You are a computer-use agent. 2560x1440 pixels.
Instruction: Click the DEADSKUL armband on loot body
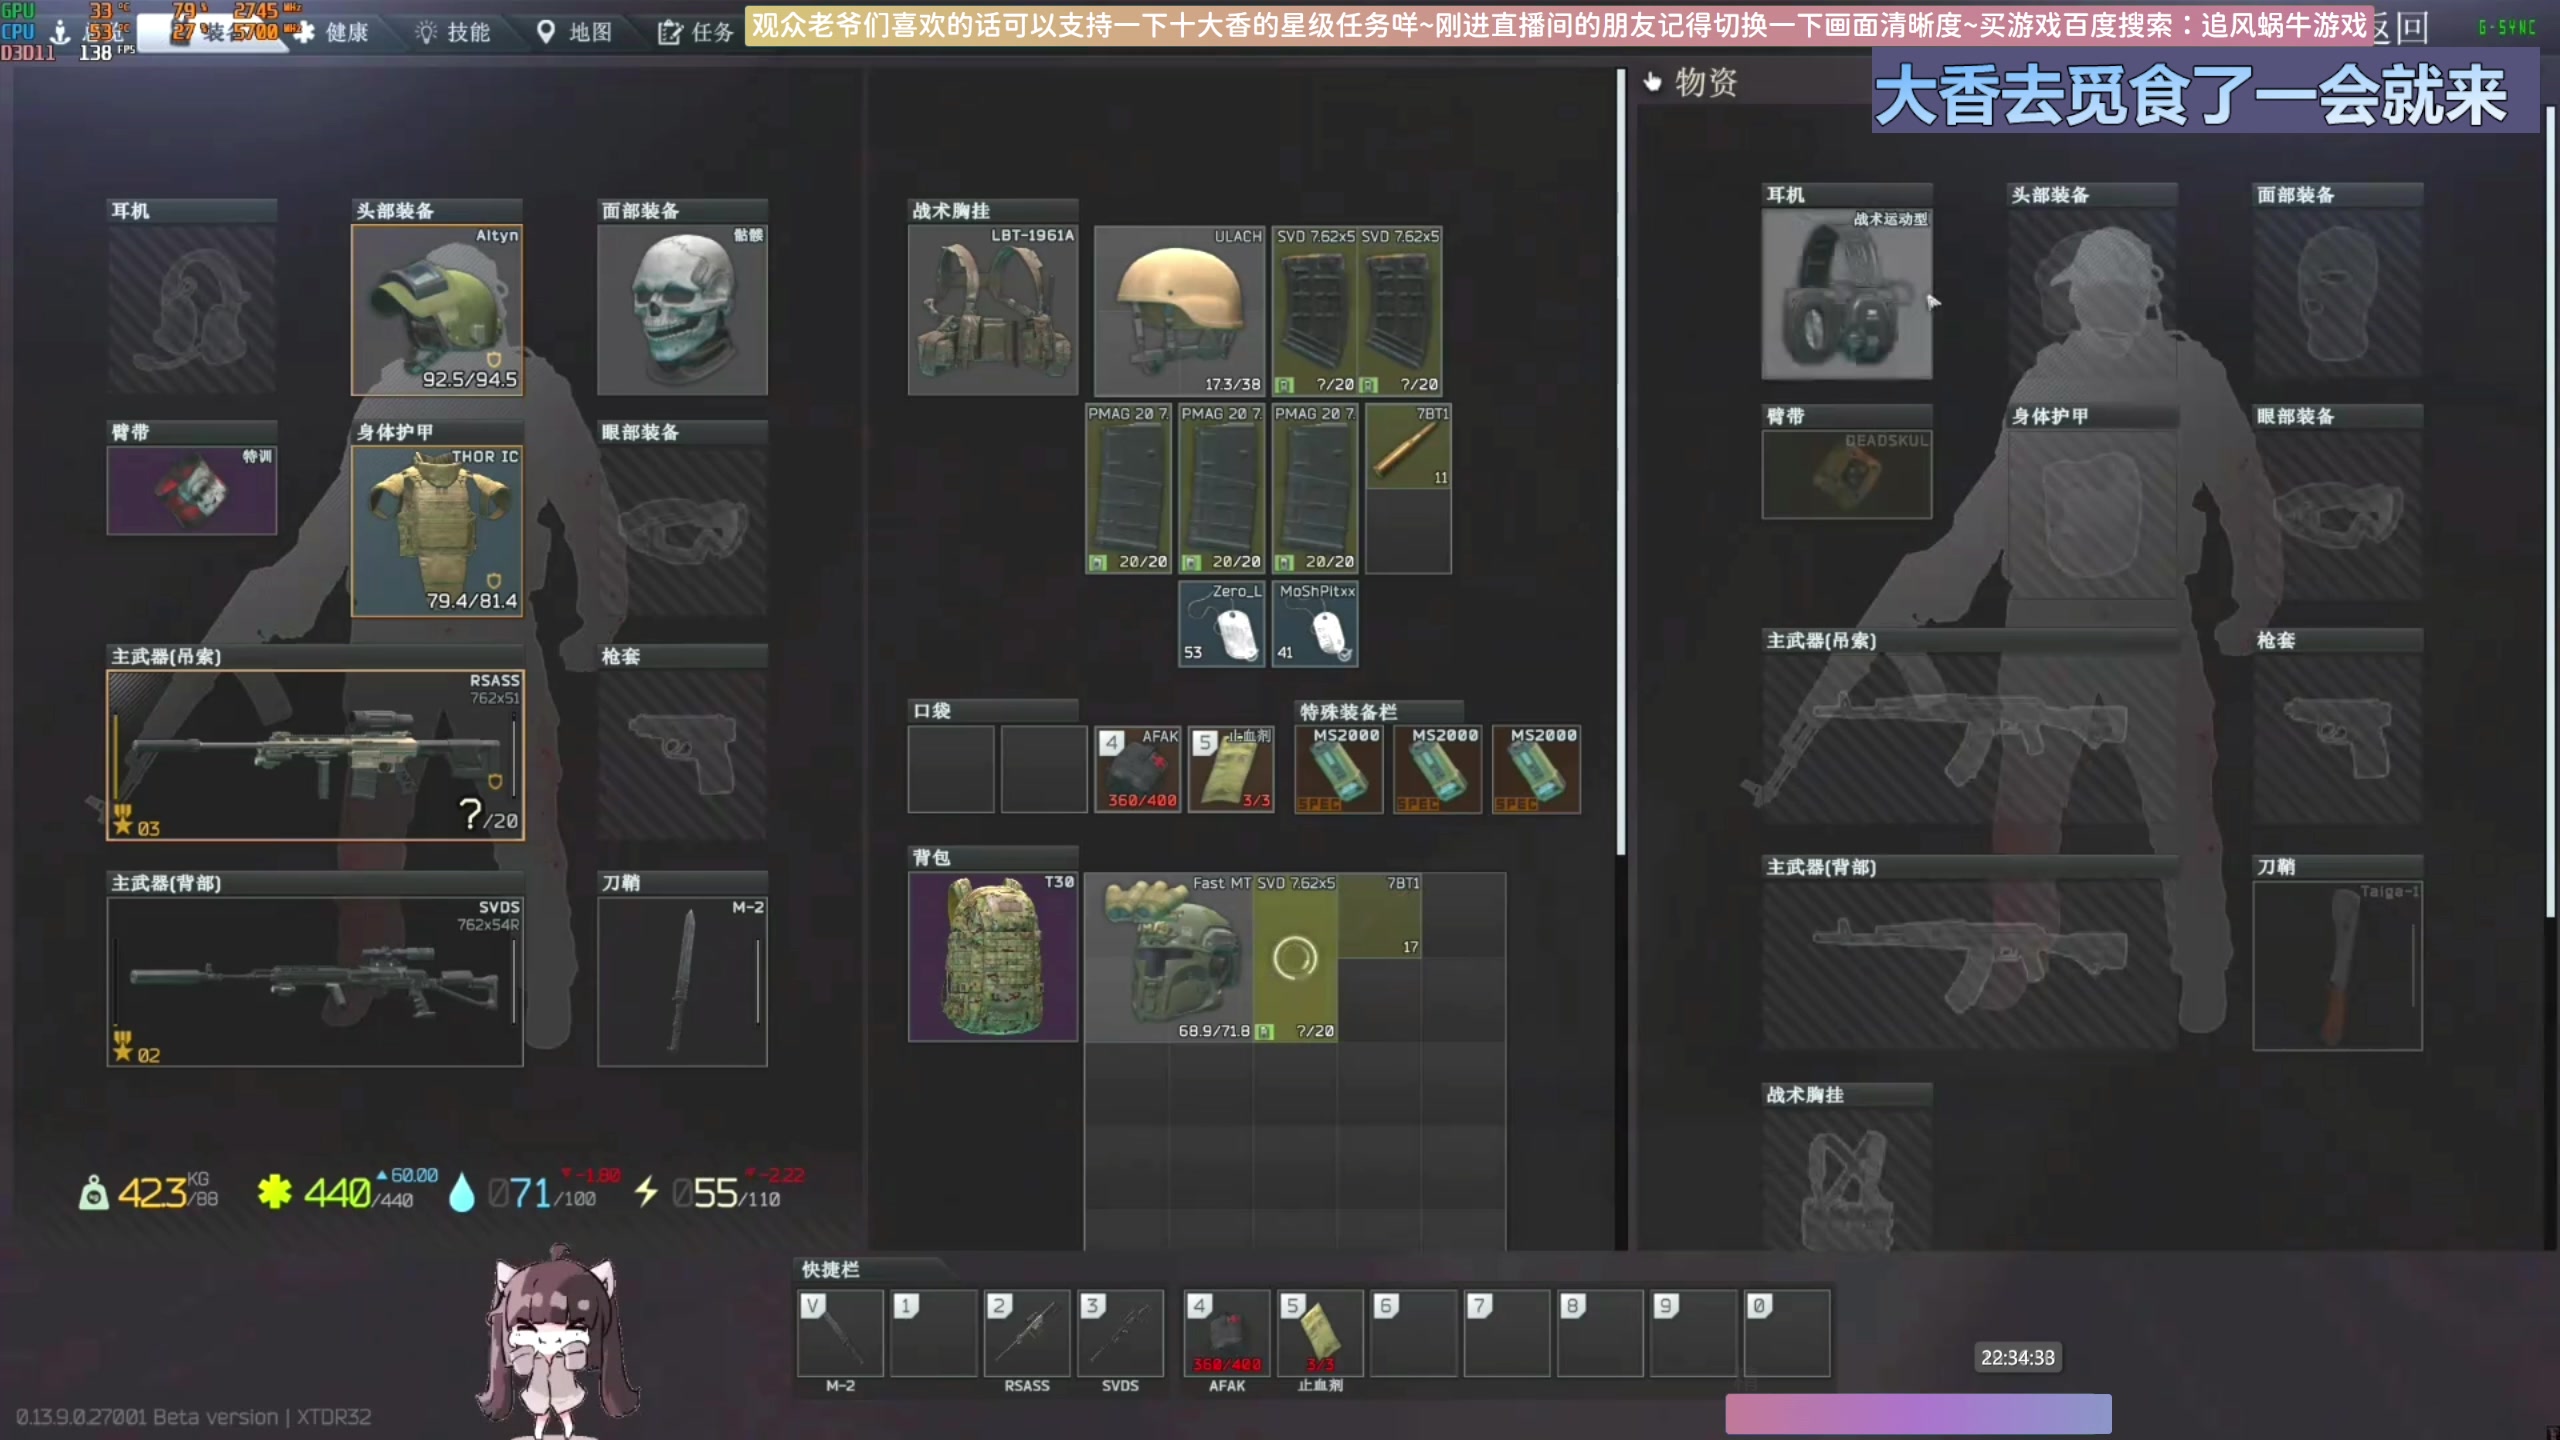[x=1847, y=475]
